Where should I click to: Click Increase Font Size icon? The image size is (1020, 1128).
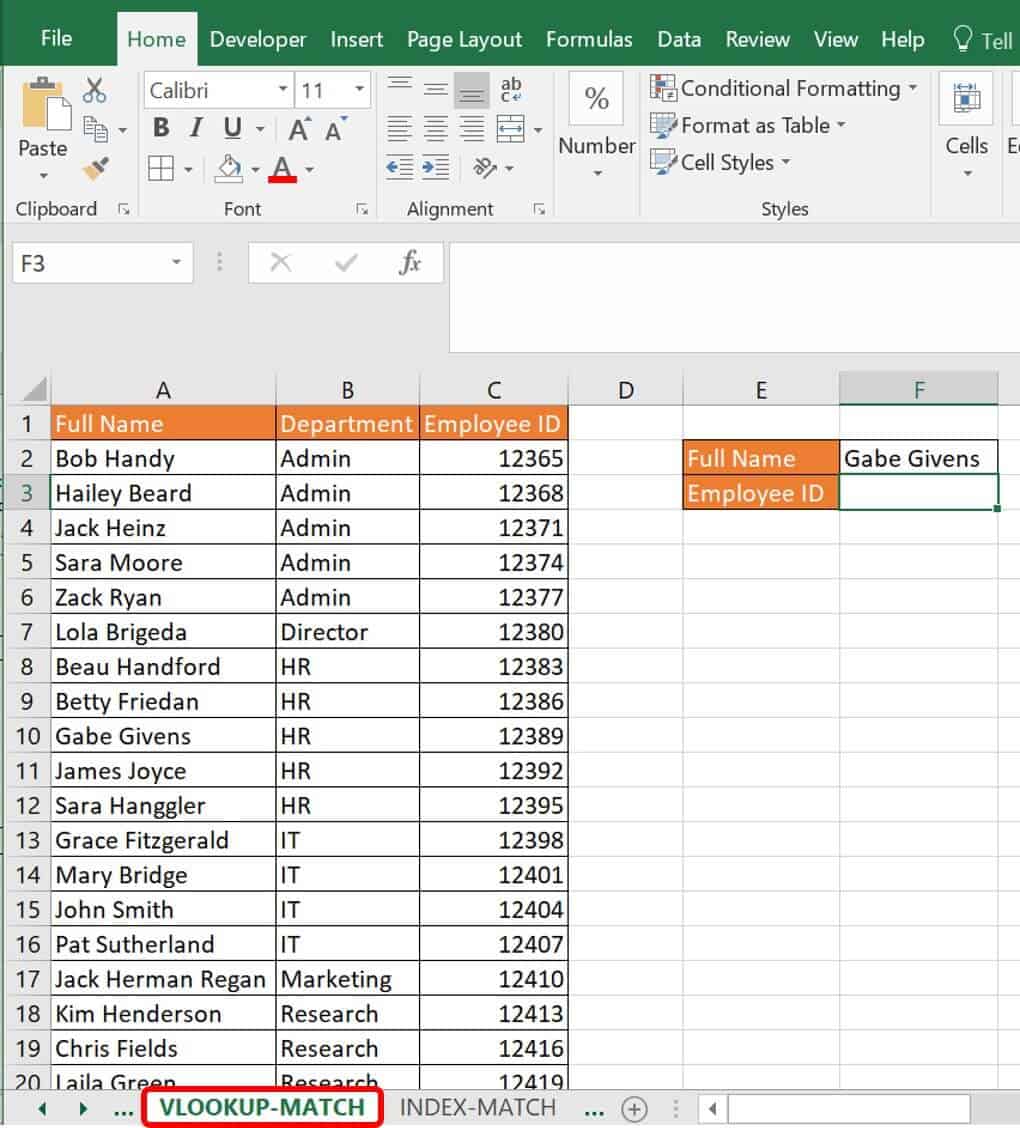pos(299,129)
